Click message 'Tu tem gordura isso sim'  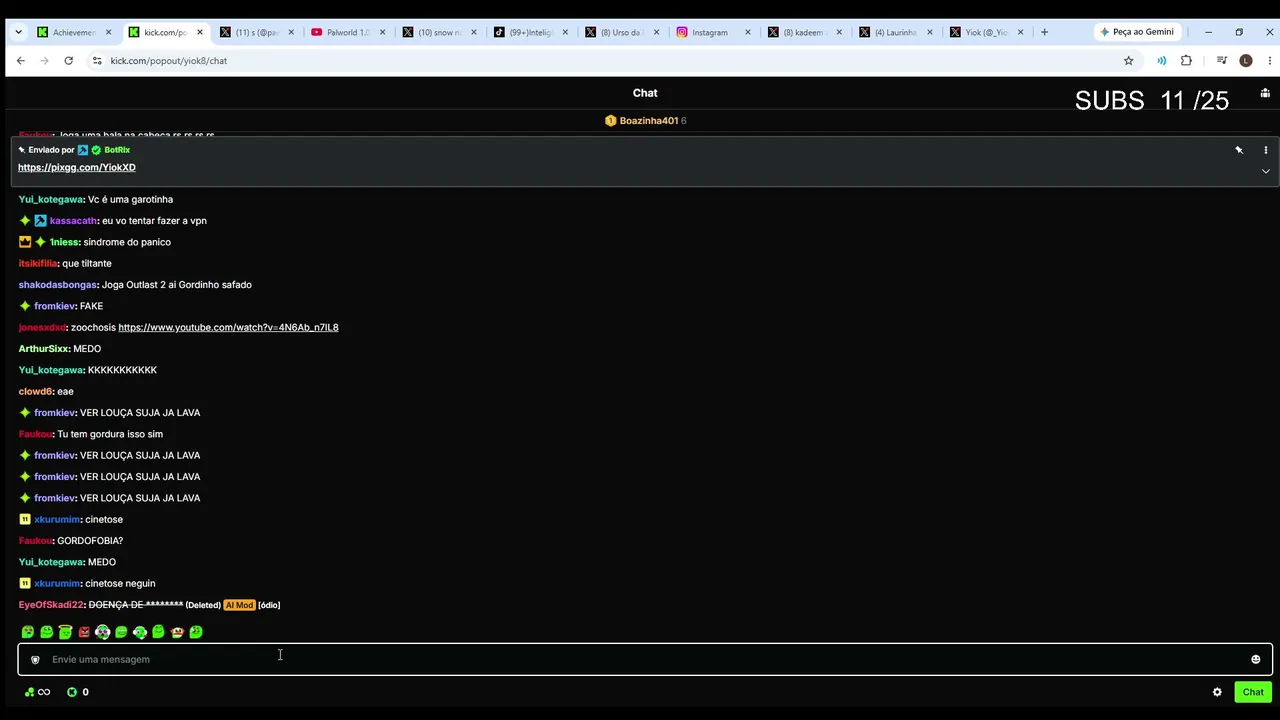pyautogui.click(x=110, y=435)
